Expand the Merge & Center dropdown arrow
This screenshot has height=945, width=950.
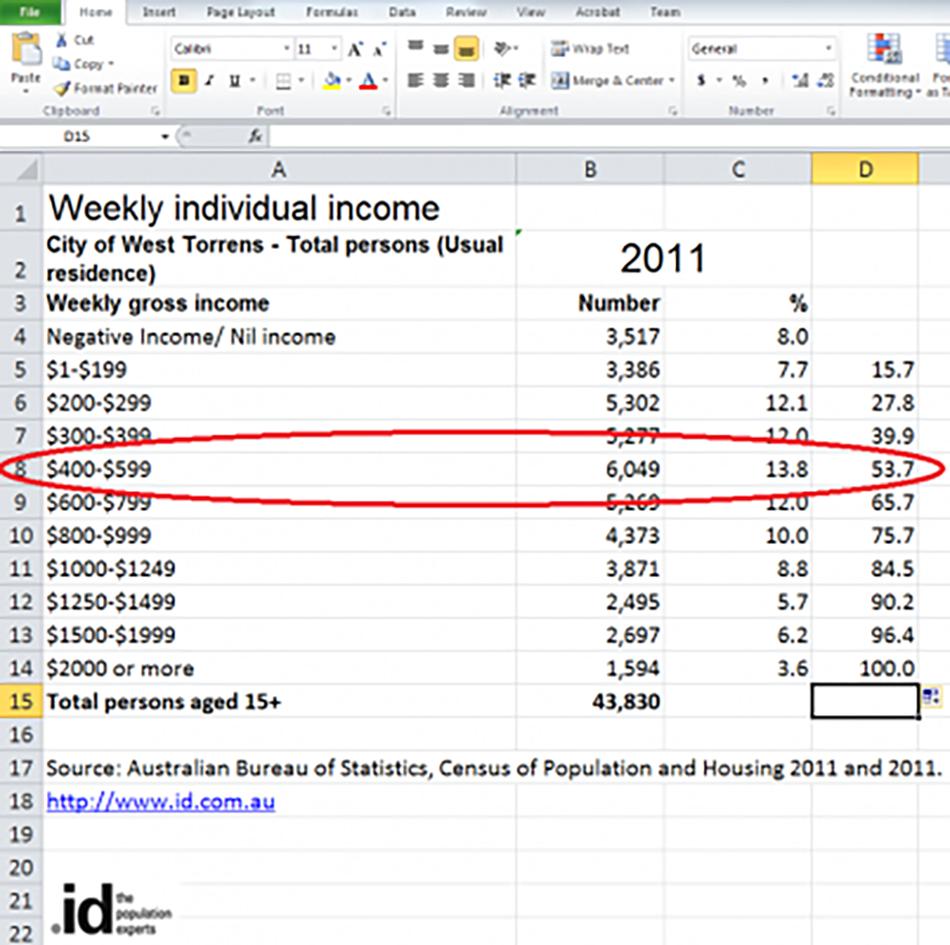672,80
